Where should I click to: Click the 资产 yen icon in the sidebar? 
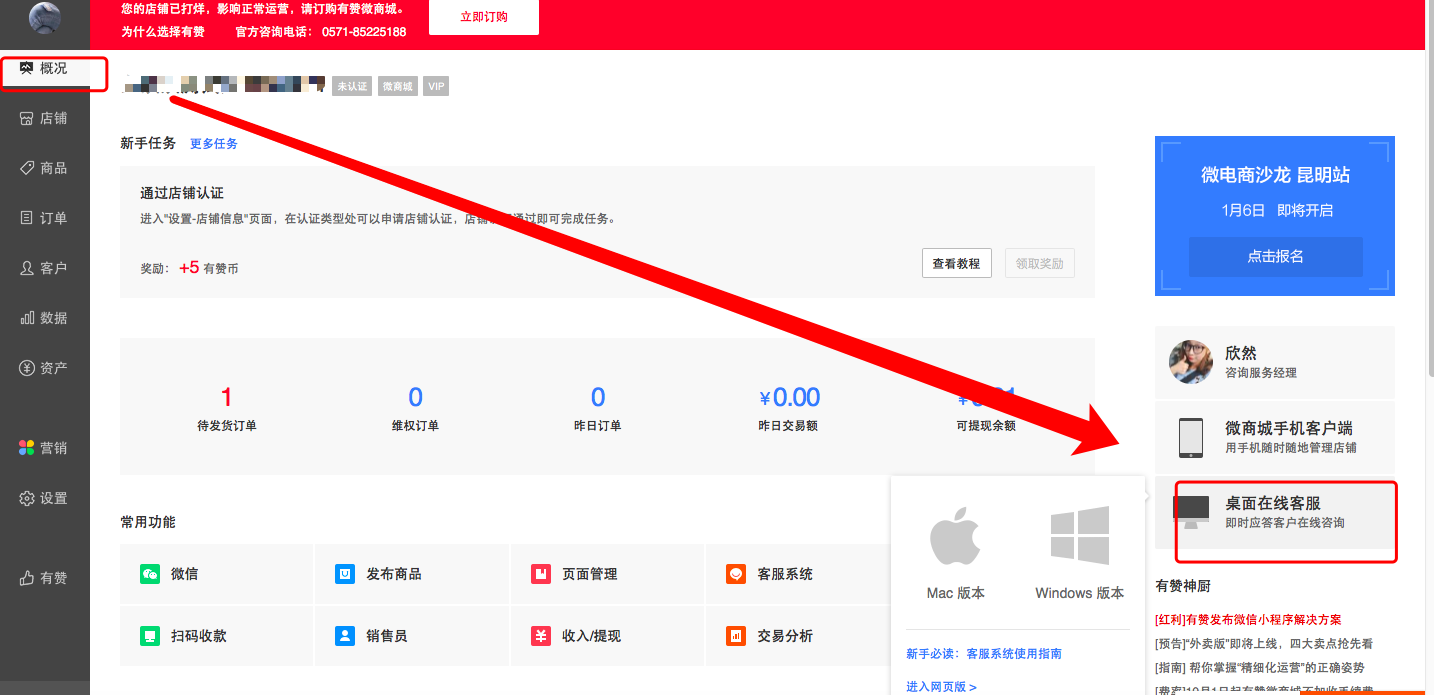pos(27,368)
